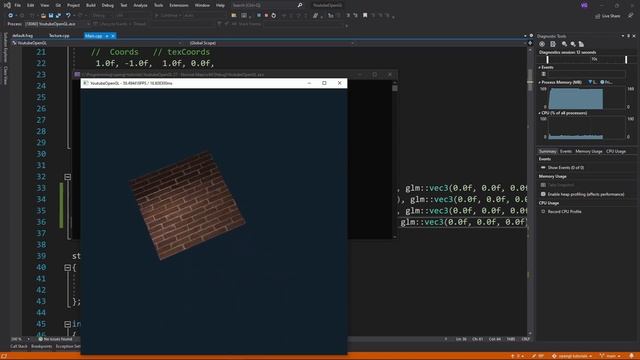
Task: Collapse the Events section in Diagnostic Tools
Action: click(540, 67)
